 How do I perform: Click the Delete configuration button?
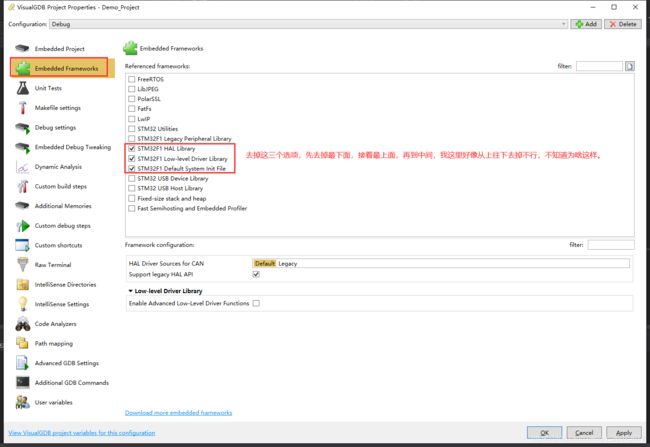tap(623, 24)
